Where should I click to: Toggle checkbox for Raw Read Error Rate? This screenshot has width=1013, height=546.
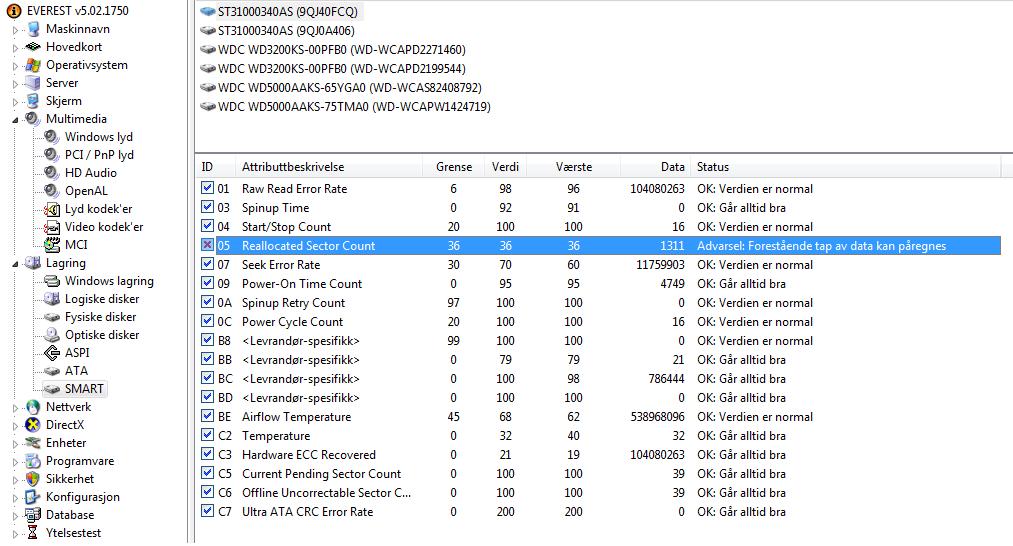click(x=207, y=188)
